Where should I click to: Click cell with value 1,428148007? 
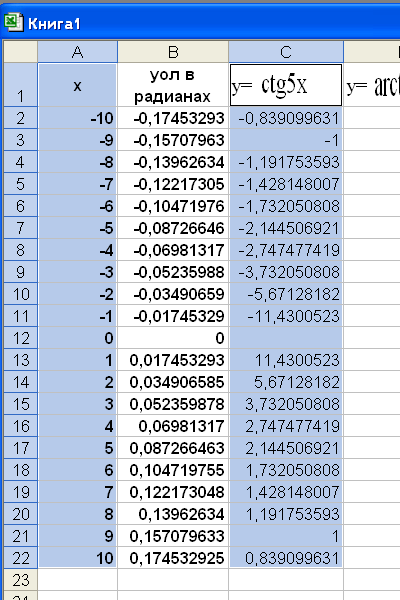tap(286, 492)
